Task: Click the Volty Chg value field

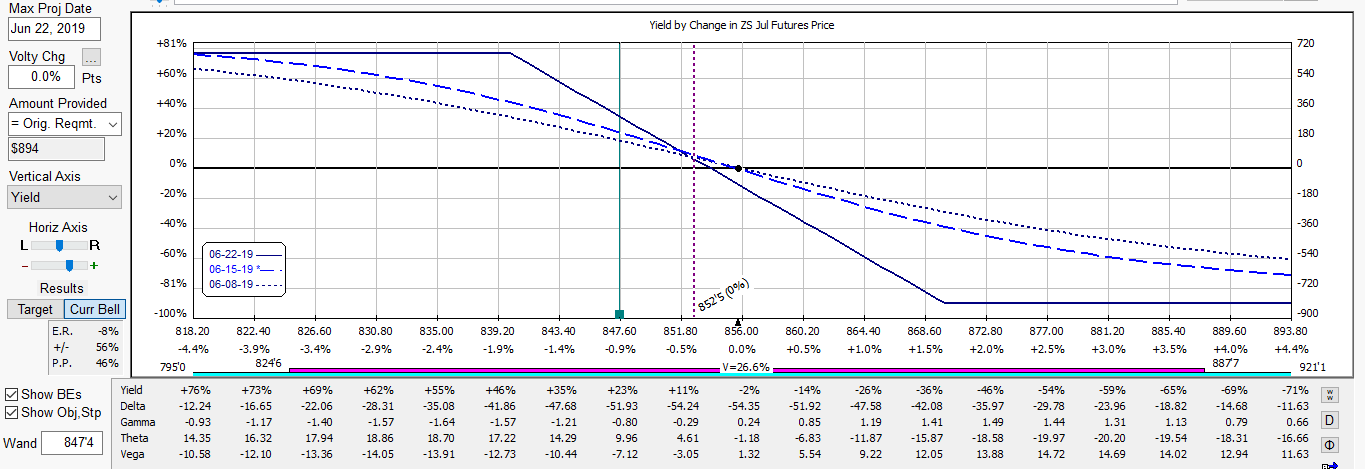Action: pyautogui.click(x=42, y=76)
